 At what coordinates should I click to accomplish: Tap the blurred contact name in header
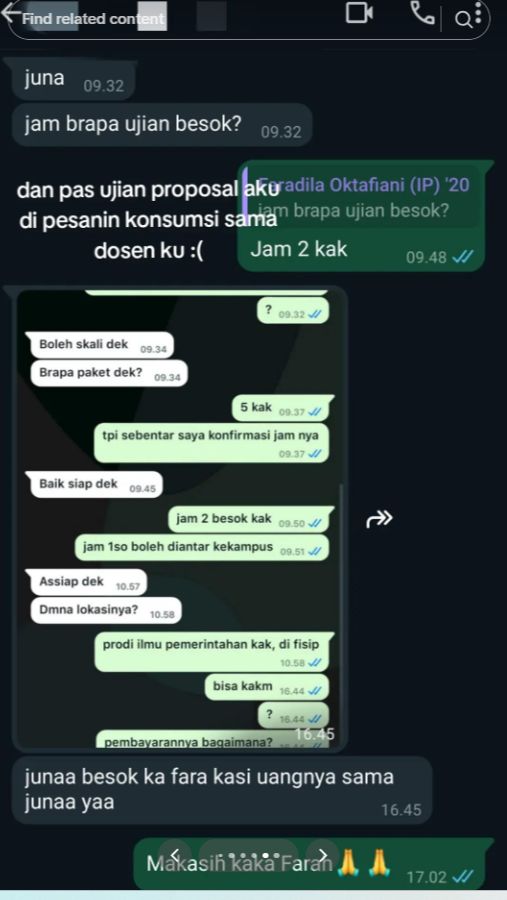click(211, 17)
